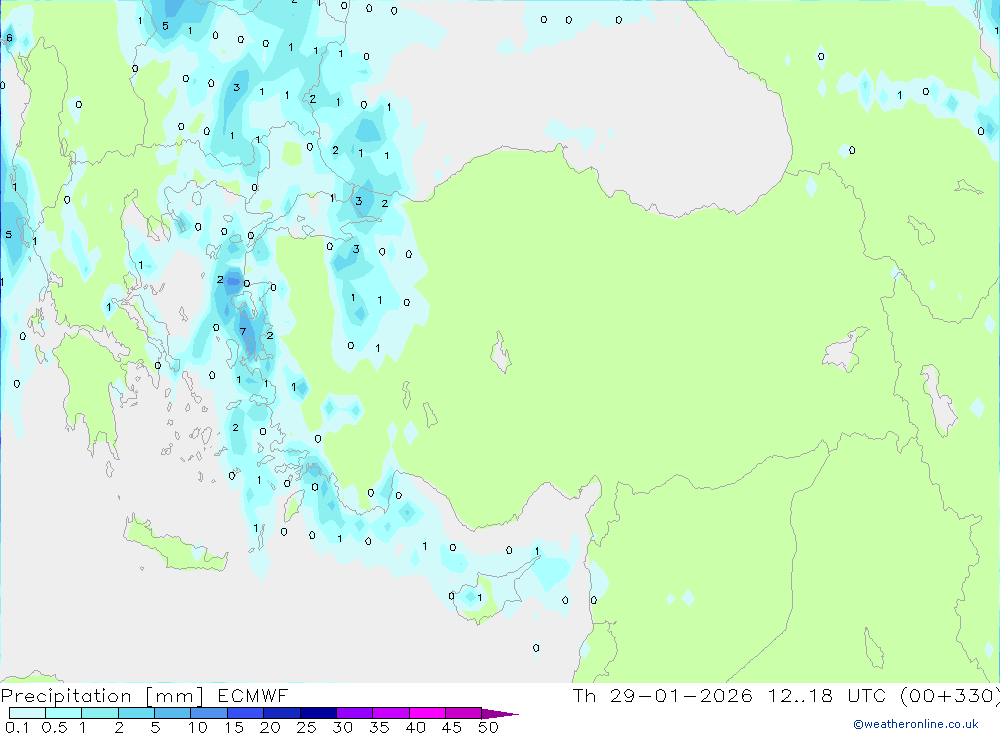
Task: Click the 5–10 mm legend color swatch
Action: pos(173,713)
